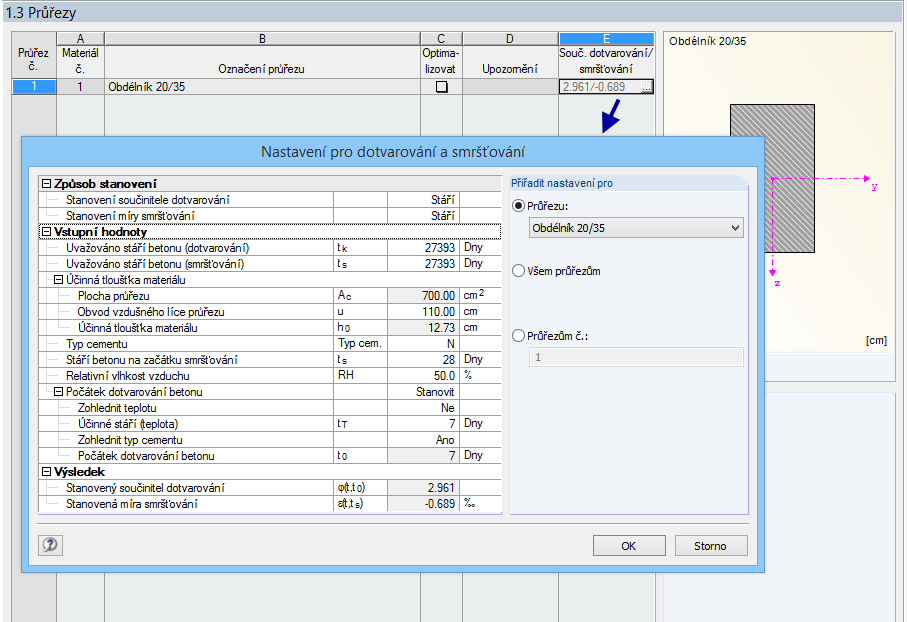Image resolution: width=907 pixels, height=622 pixels.
Task: Collapse the Účinná tloušťka materiálu subgroup
Action: pos(58,280)
